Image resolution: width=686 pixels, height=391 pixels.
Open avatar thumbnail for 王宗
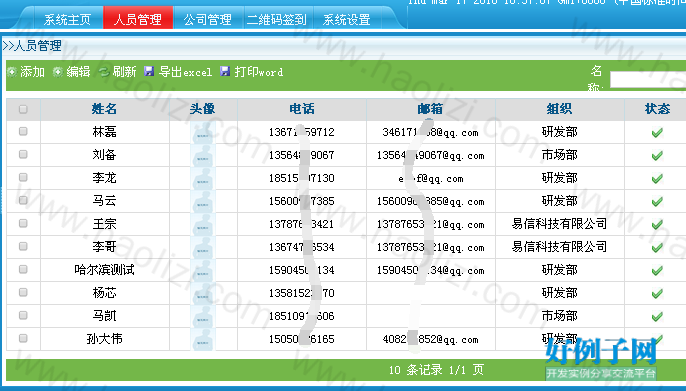pos(203,224)
